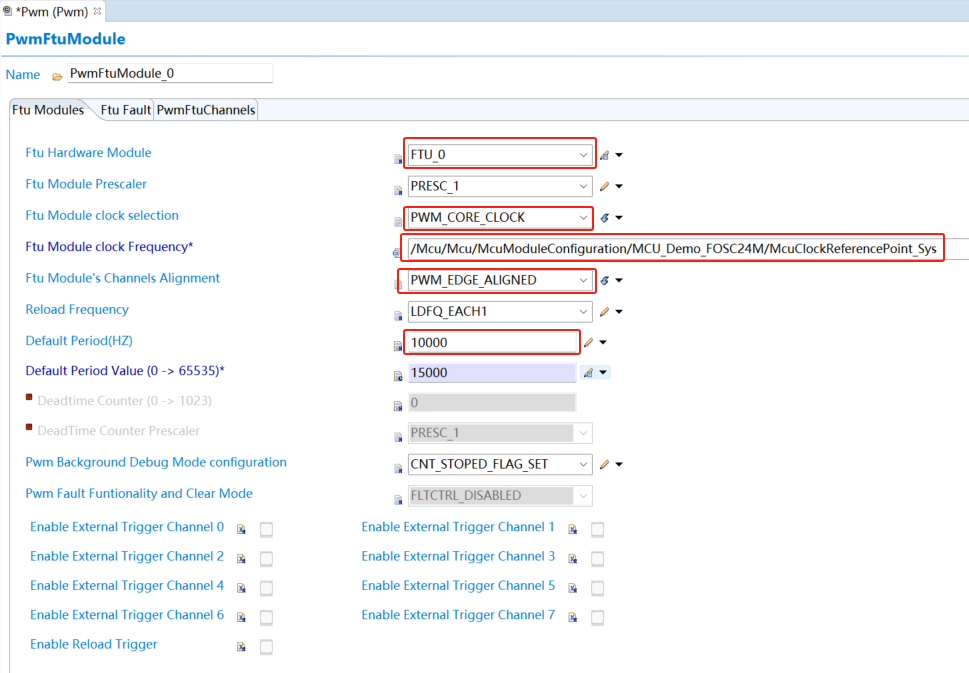Click the edit icon next to Ftu Hardware Module
Screen dimensions: 969x673
point(604,155)
